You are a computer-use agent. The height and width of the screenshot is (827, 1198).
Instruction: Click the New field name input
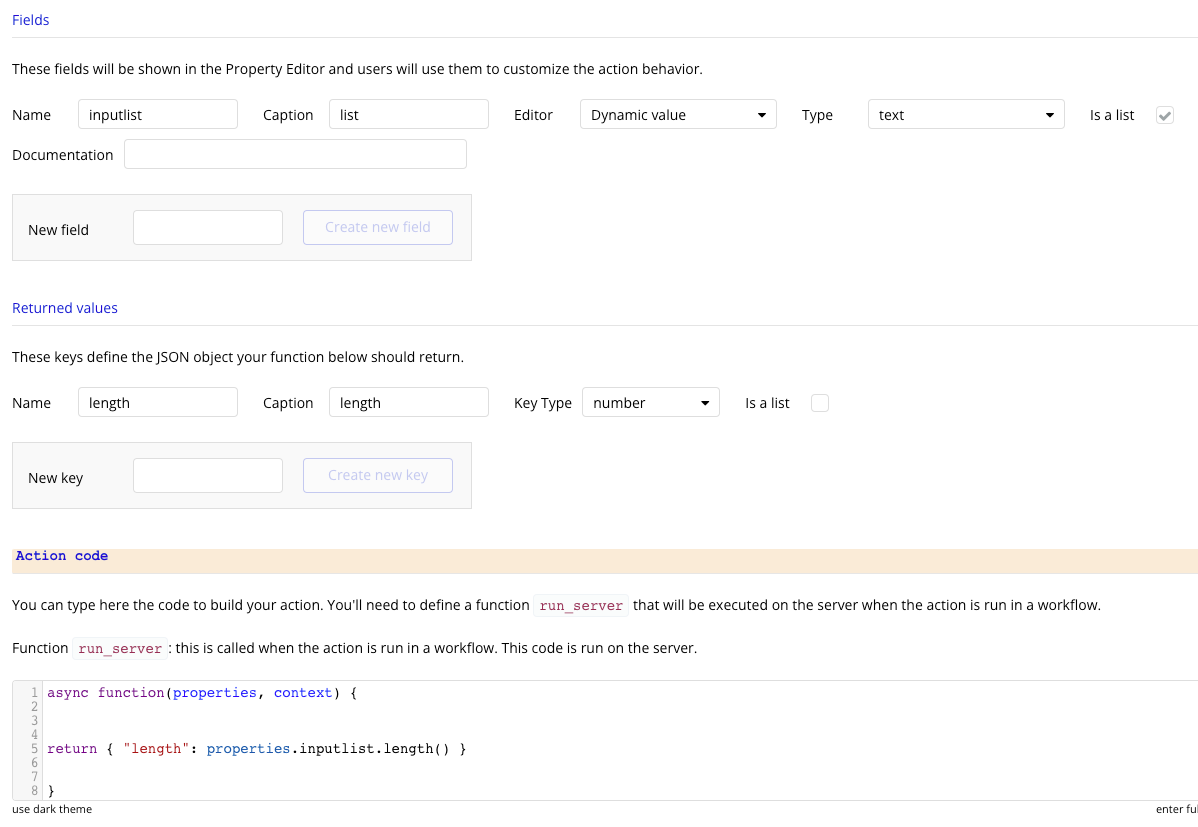point(208,227)
